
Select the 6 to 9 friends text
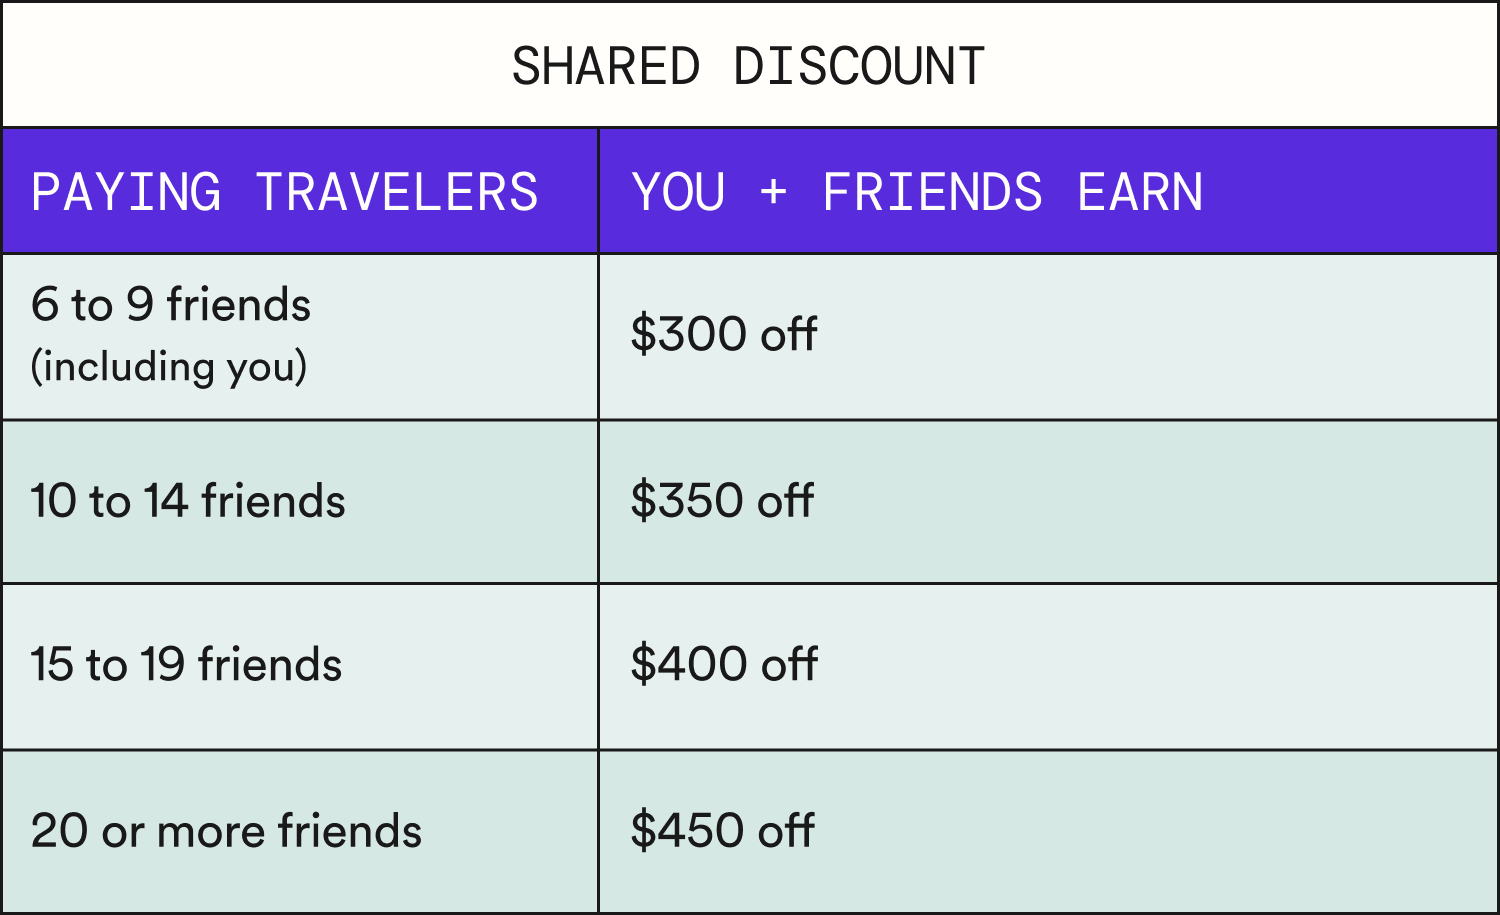click(171, 305)
